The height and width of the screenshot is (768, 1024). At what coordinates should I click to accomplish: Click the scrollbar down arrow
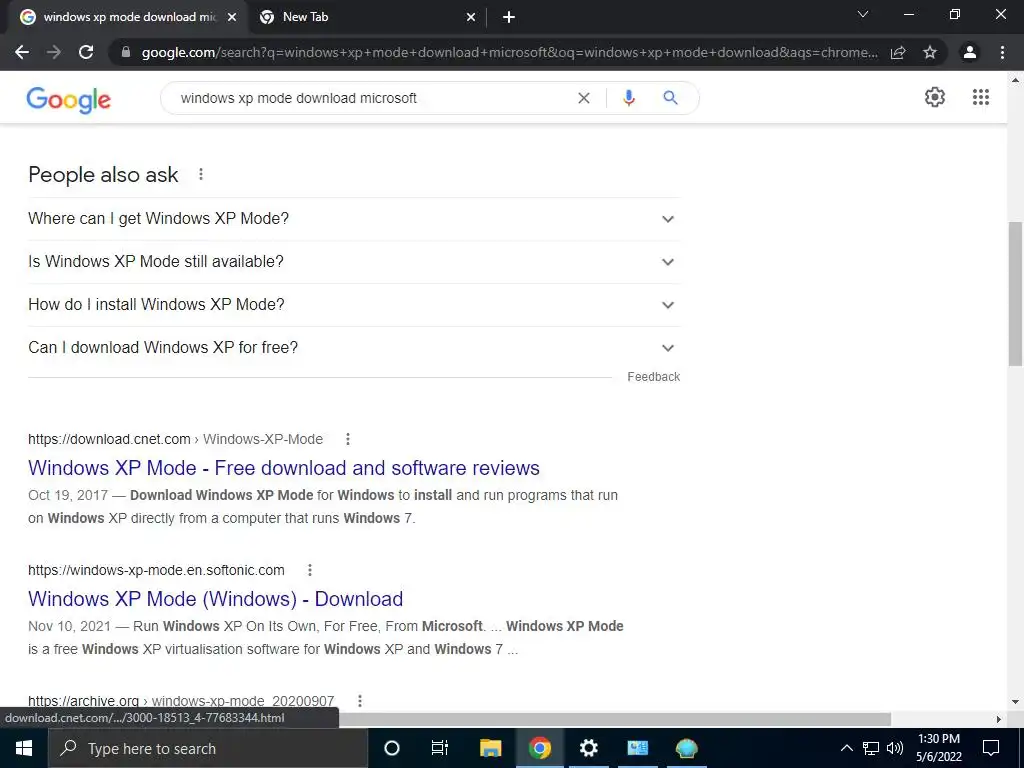pos(1016,702)
